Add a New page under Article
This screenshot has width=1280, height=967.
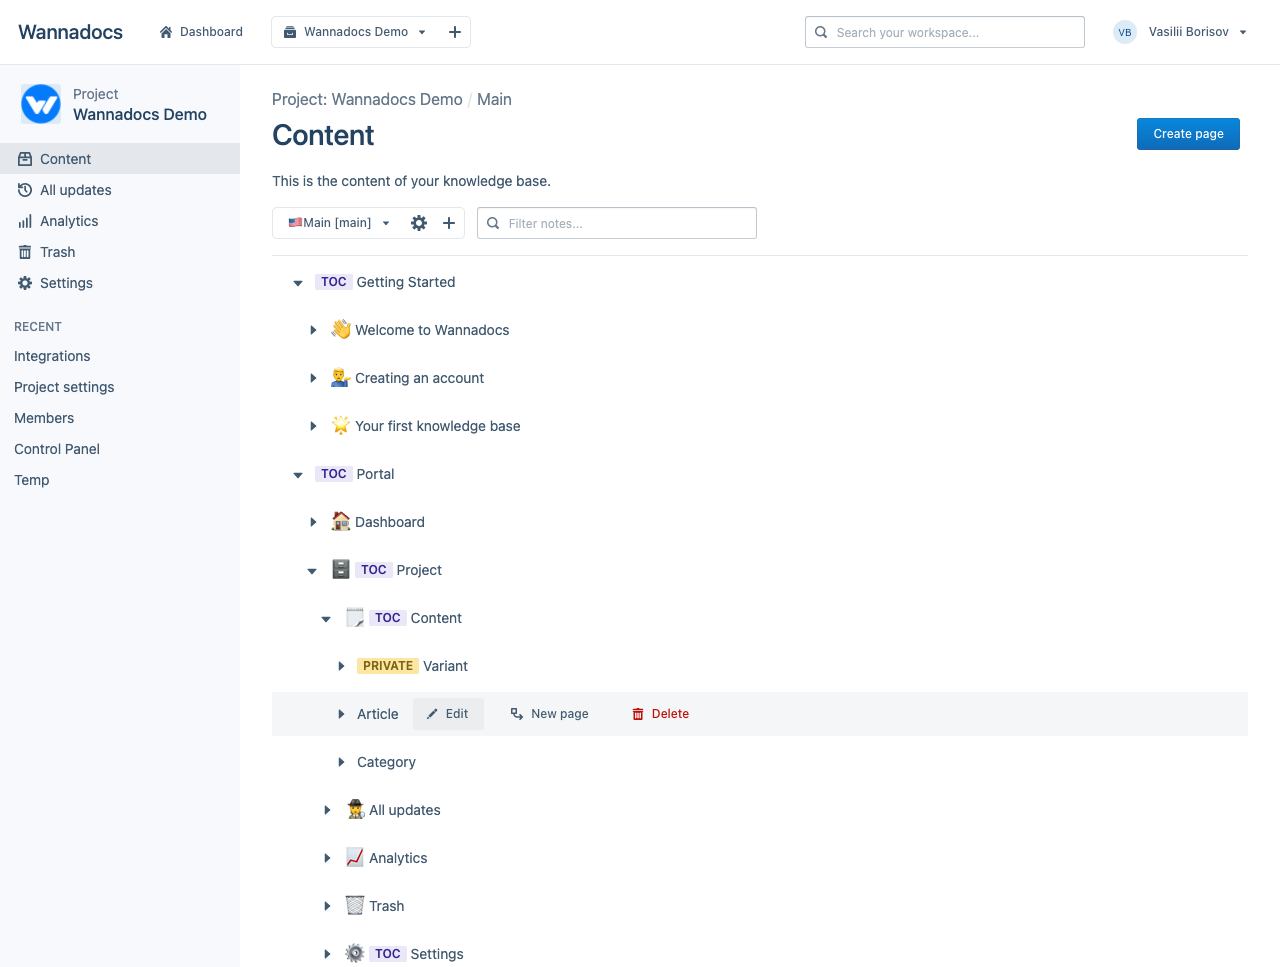coord(550,714)
